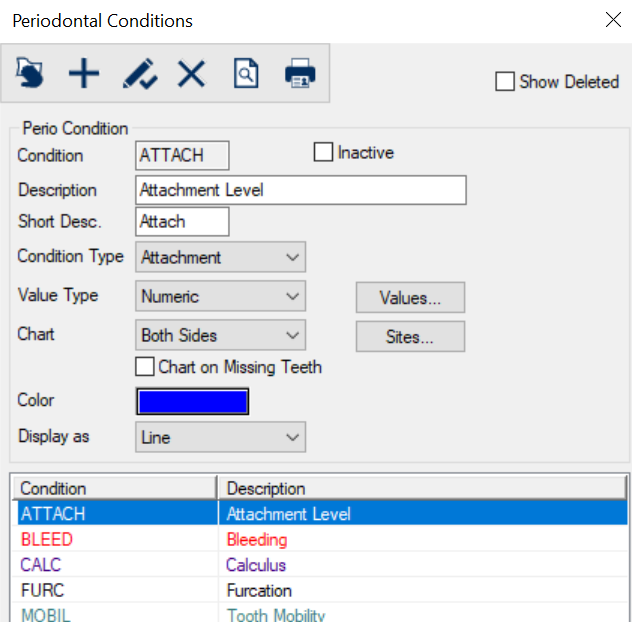Click the Values... button
The image size is (632, 622).
(x=410, y=297)
